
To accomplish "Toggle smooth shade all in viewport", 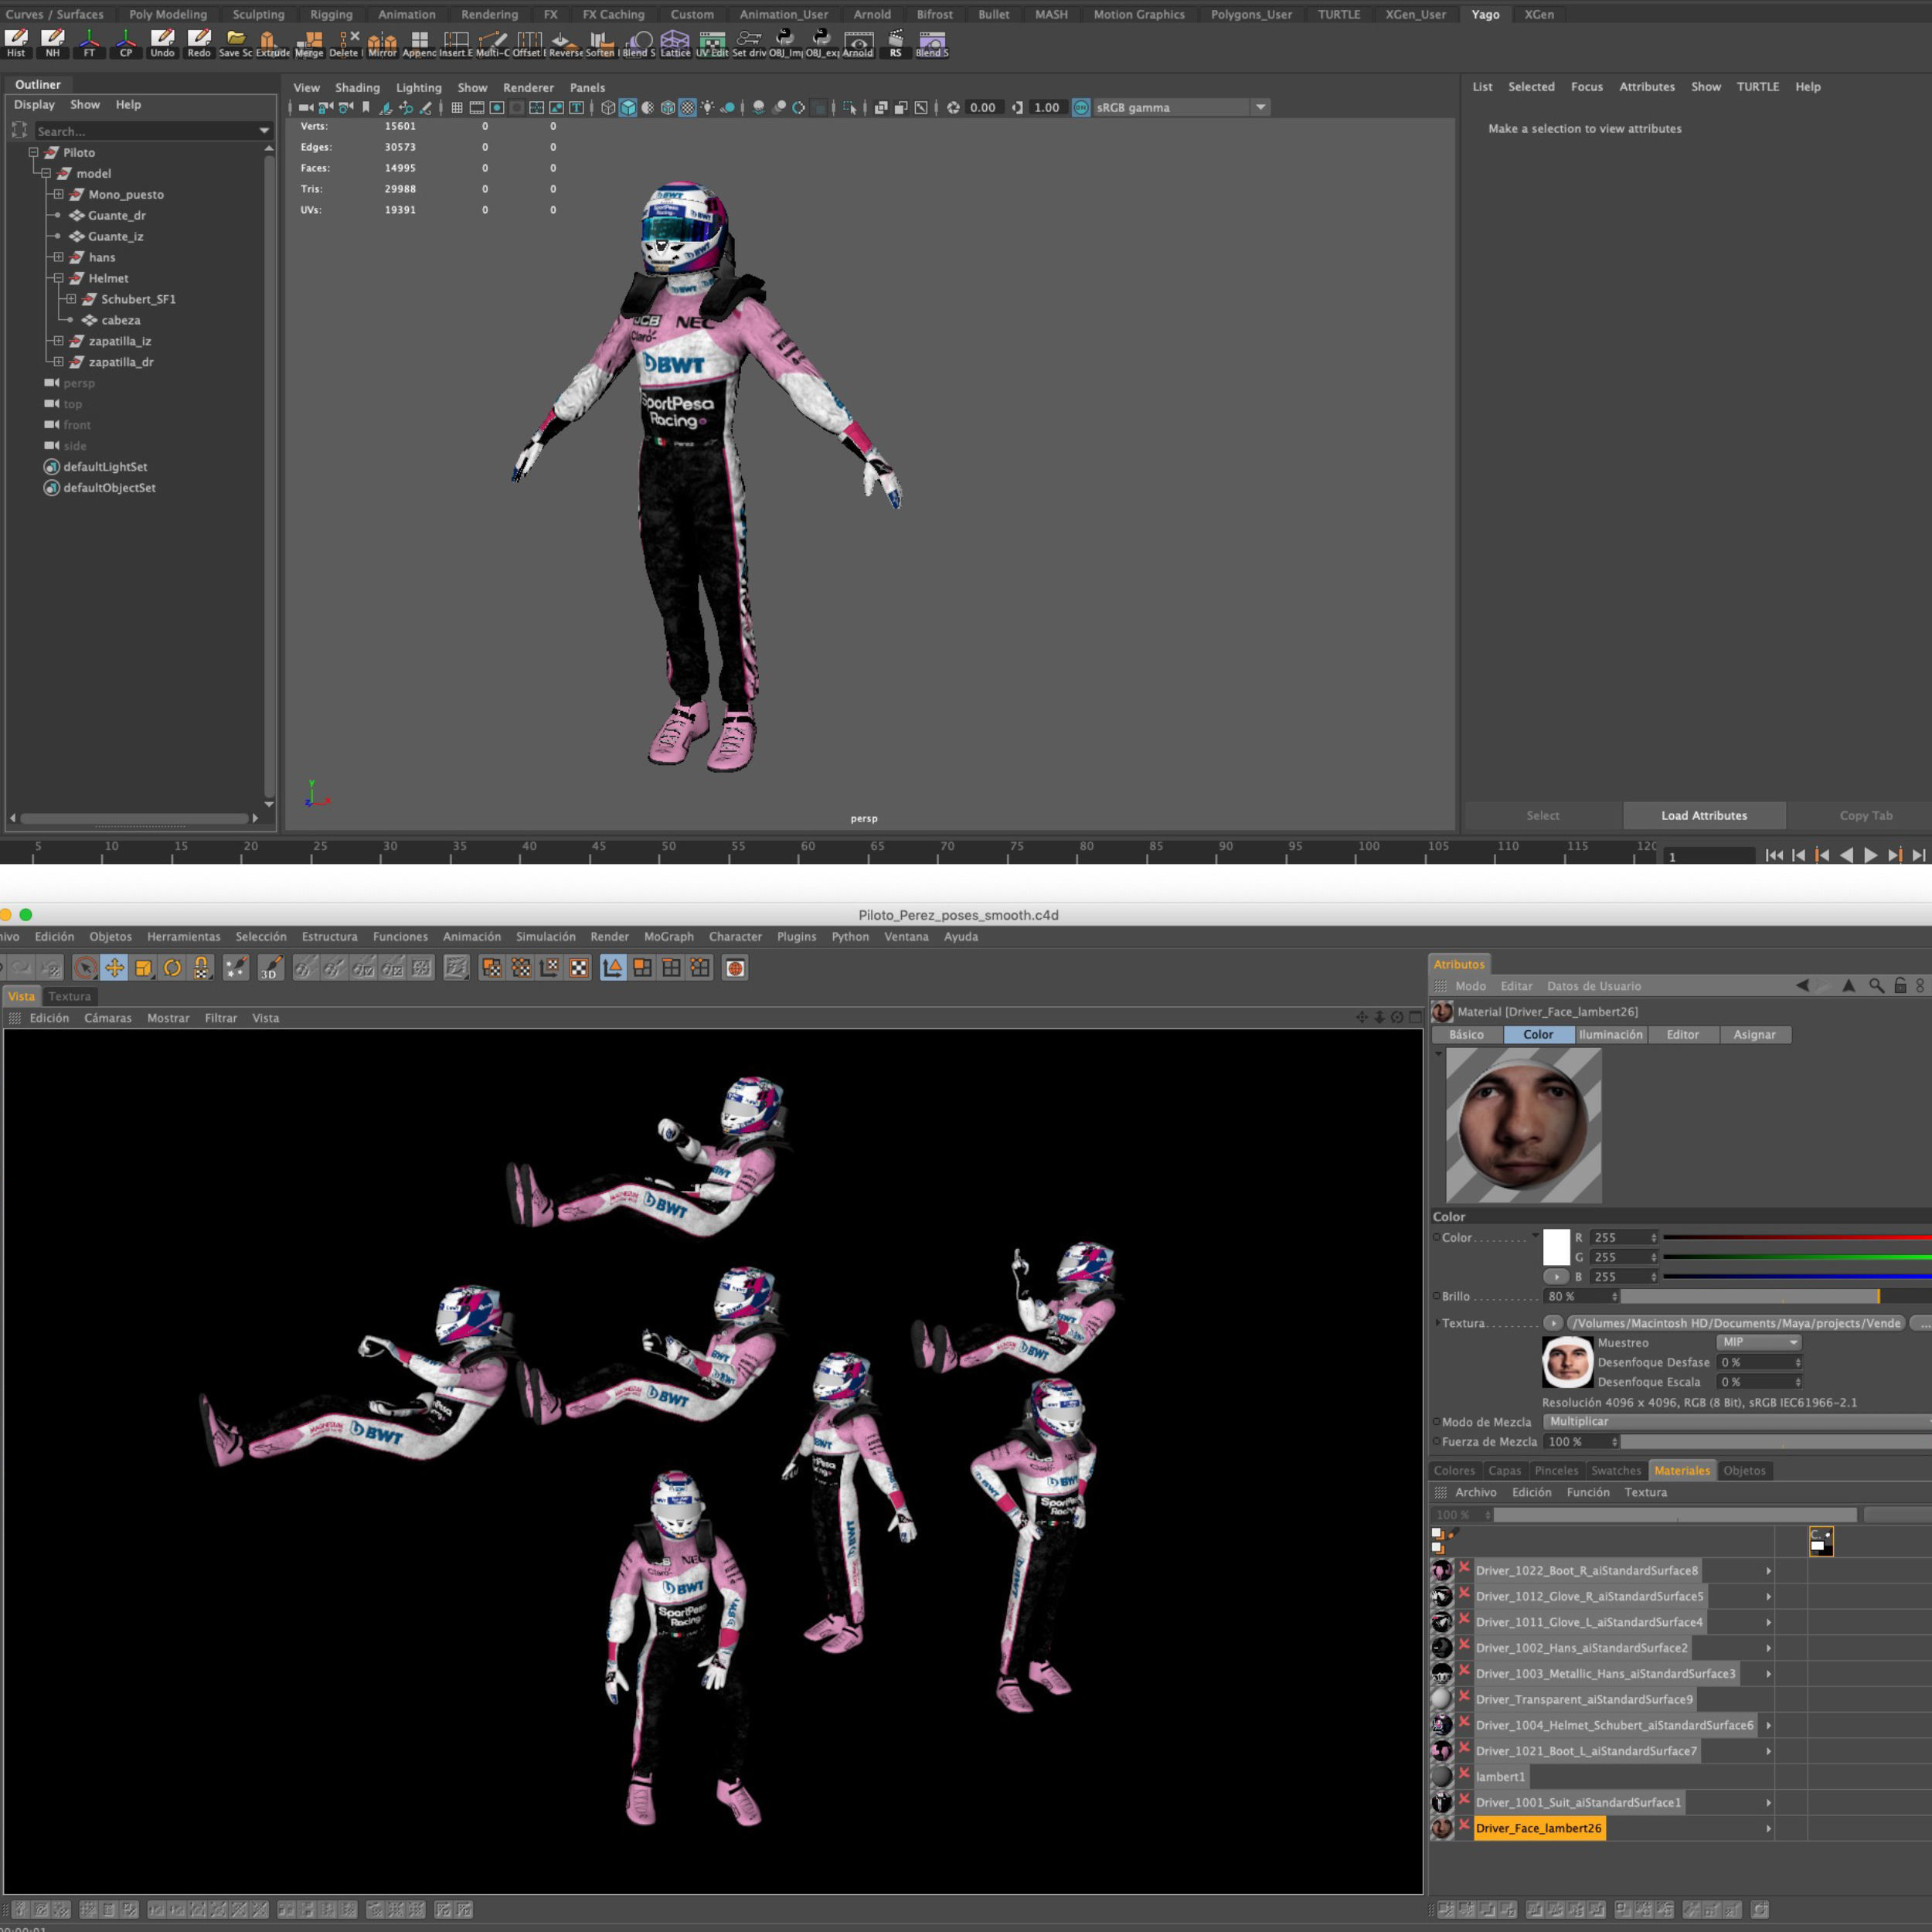I will coord(628,108).
